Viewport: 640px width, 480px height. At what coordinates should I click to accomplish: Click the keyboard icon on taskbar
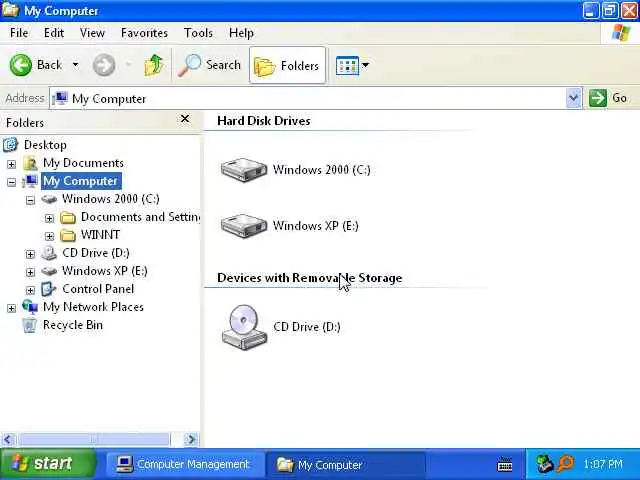tap(504, 464)
